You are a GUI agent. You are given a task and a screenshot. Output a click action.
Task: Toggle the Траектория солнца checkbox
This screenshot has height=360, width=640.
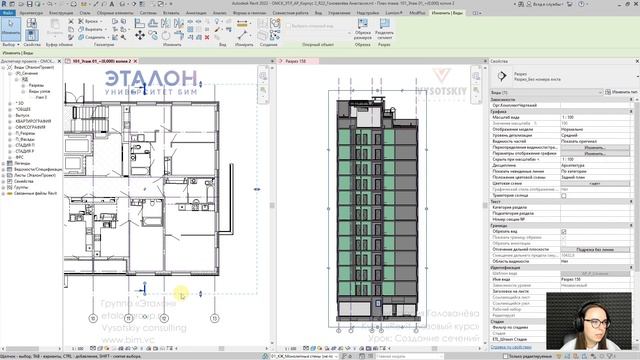coord(564,196)
